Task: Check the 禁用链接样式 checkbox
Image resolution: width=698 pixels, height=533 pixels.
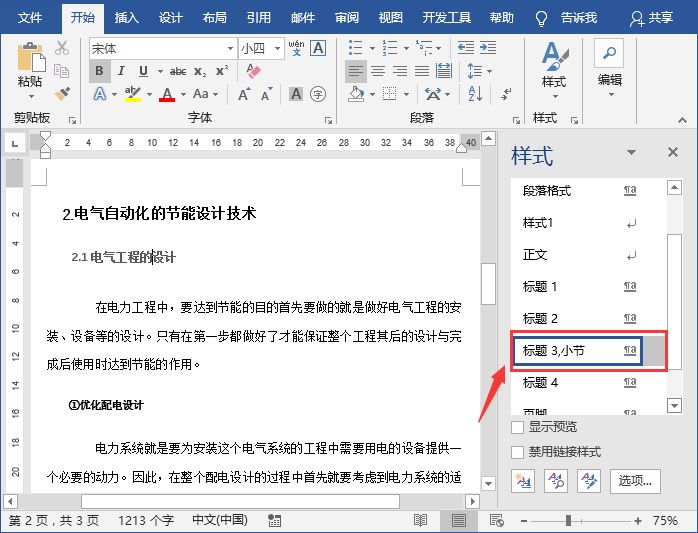Action: [517, 452]
